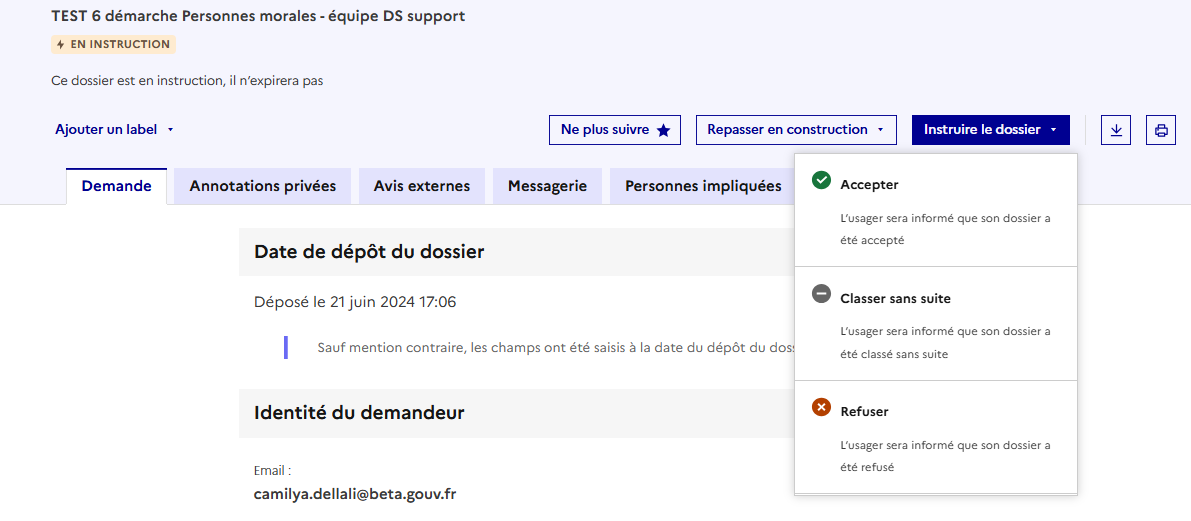Collapse the Instruire le dossier menu
The width and height of the screenshot is (1191, 521).
tap(990, 130)
